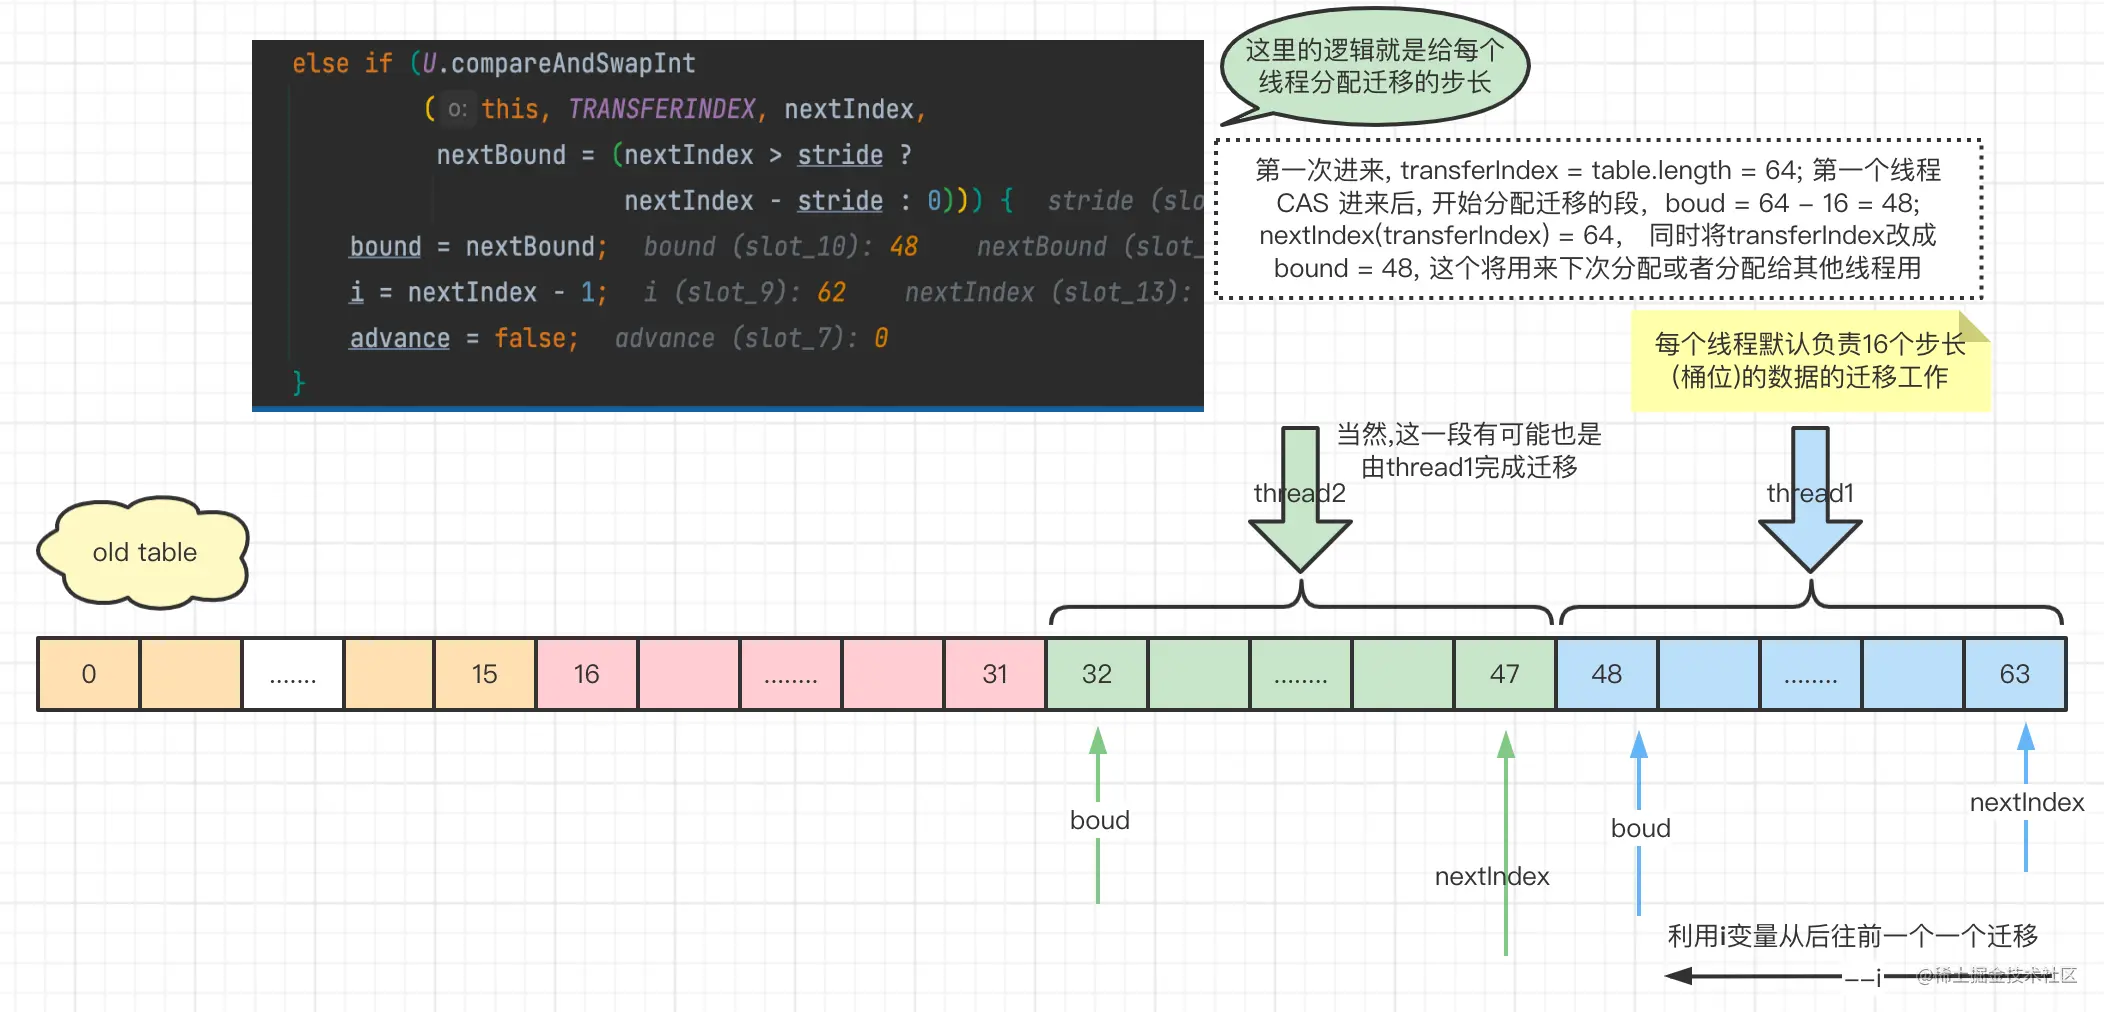This screenshot has height=1012, width=2104.
Task: Click the 'false;' keyword in code
Action: click(536, 338)
